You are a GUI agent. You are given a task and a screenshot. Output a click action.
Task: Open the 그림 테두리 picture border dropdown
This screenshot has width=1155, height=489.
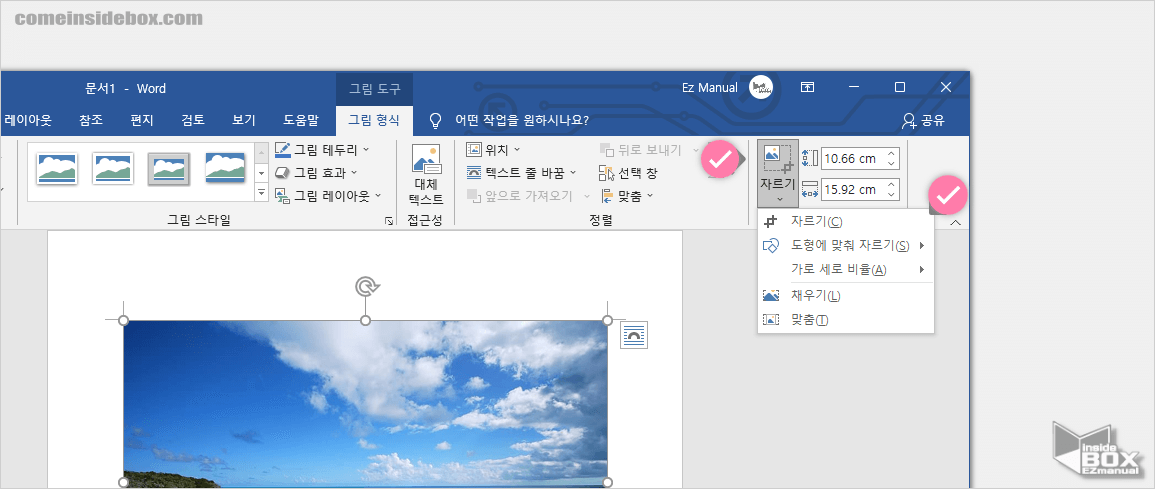click(x=366, y=149)
